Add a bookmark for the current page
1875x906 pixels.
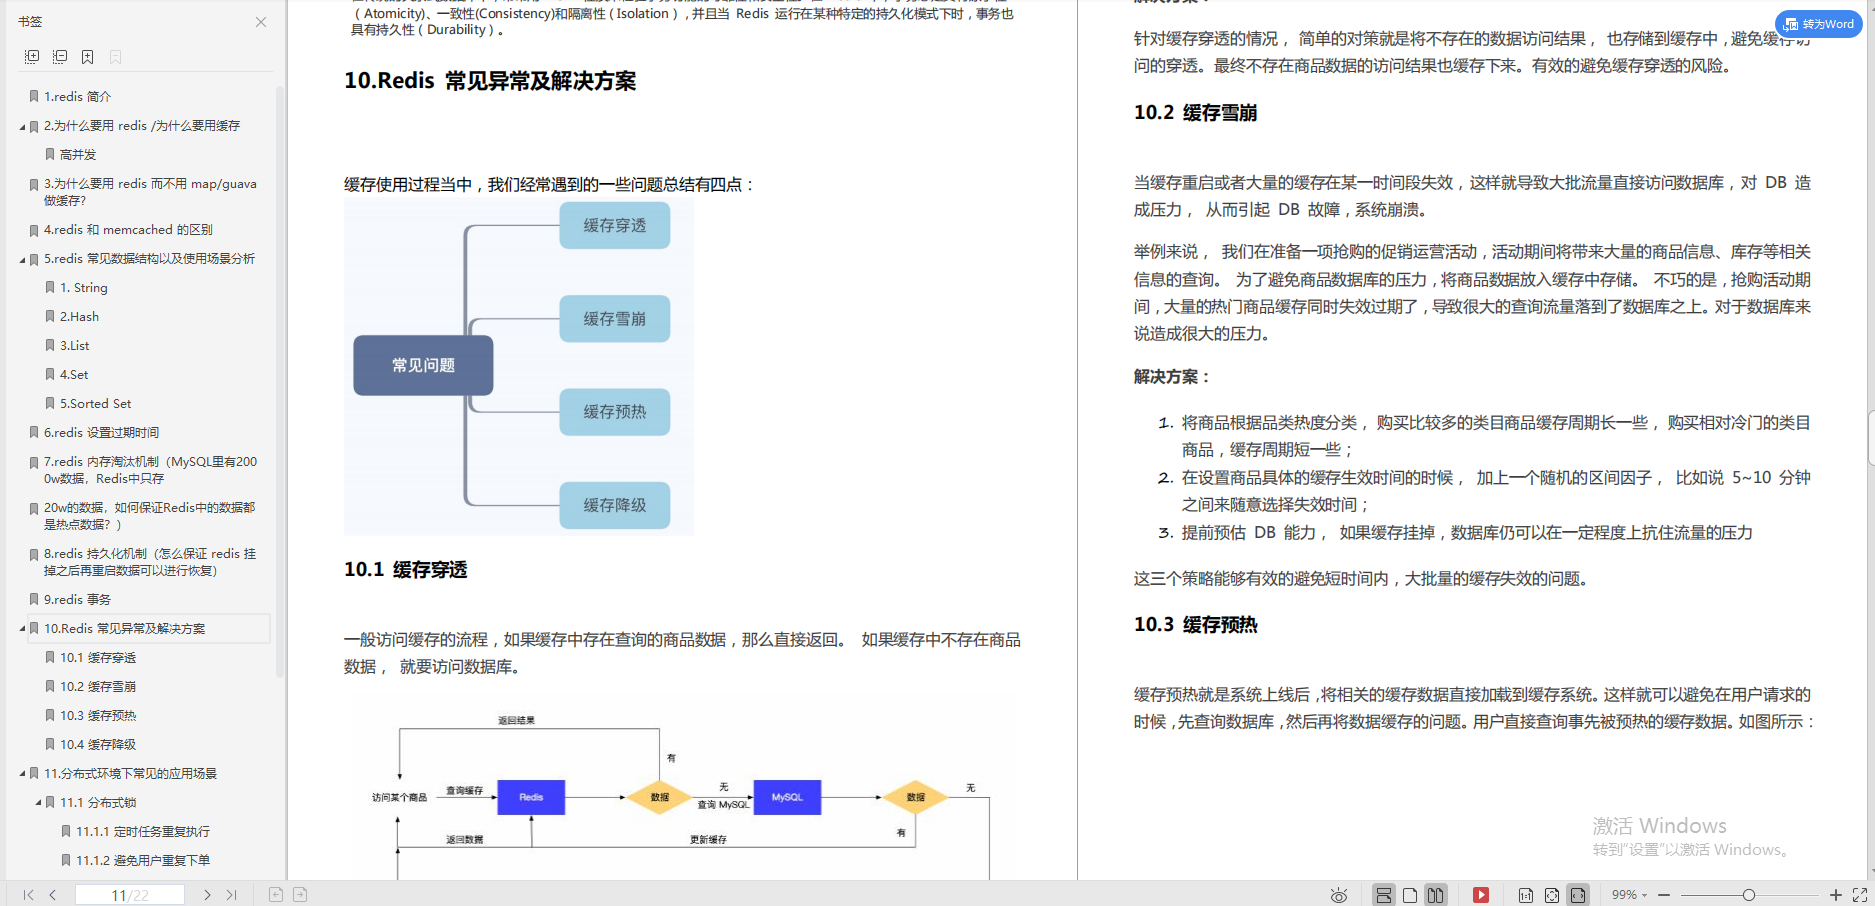(87, 57)
